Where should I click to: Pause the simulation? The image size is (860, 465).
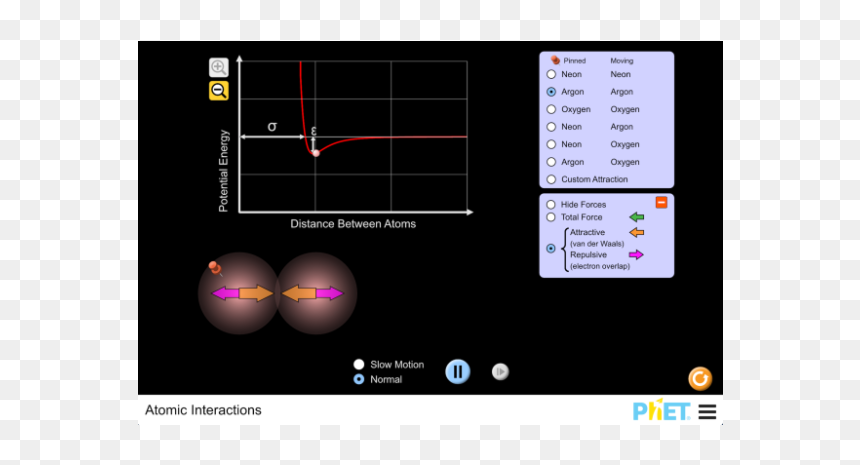click(457, 372)
